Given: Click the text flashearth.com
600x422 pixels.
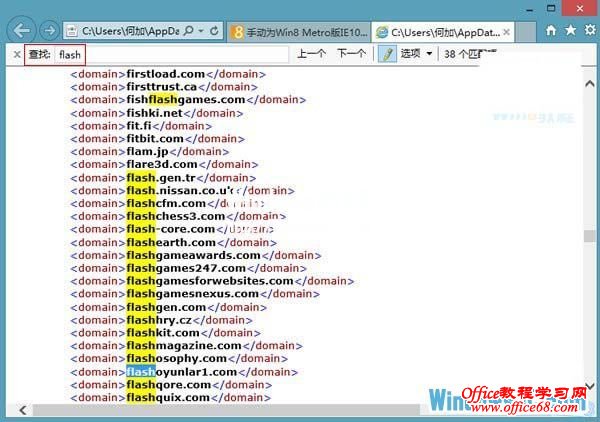Looking at the screenshot, I should [171, 243].
